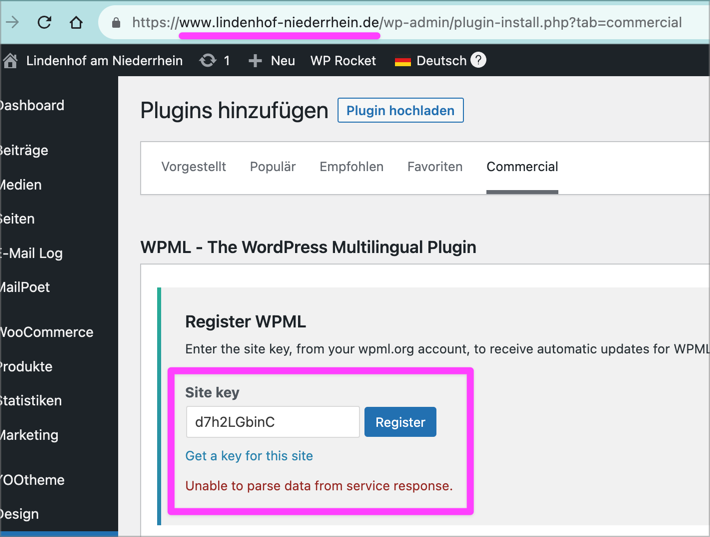Click the Register button

coord(400,422)
